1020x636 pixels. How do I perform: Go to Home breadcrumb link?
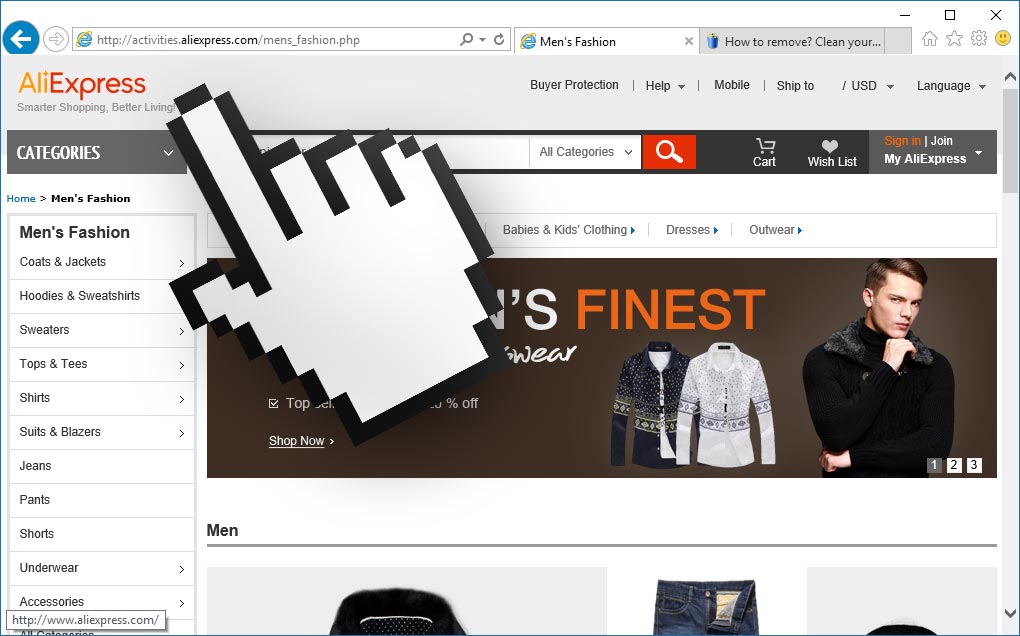(x=21, y=198)
